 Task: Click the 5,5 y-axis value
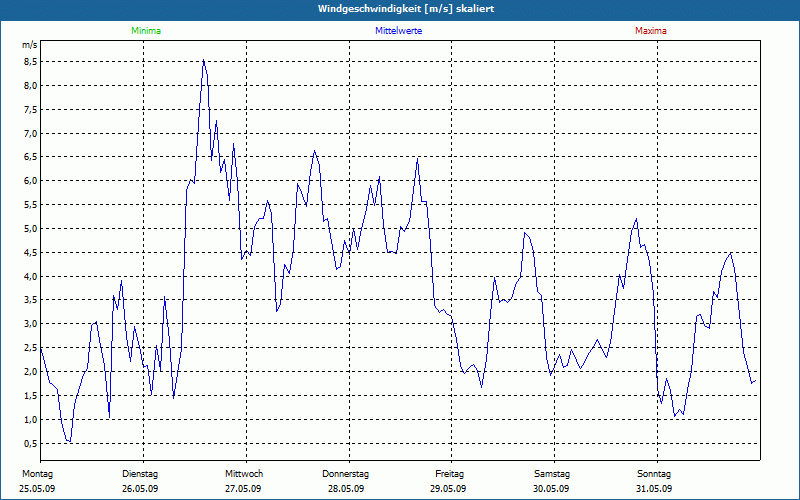31,205
